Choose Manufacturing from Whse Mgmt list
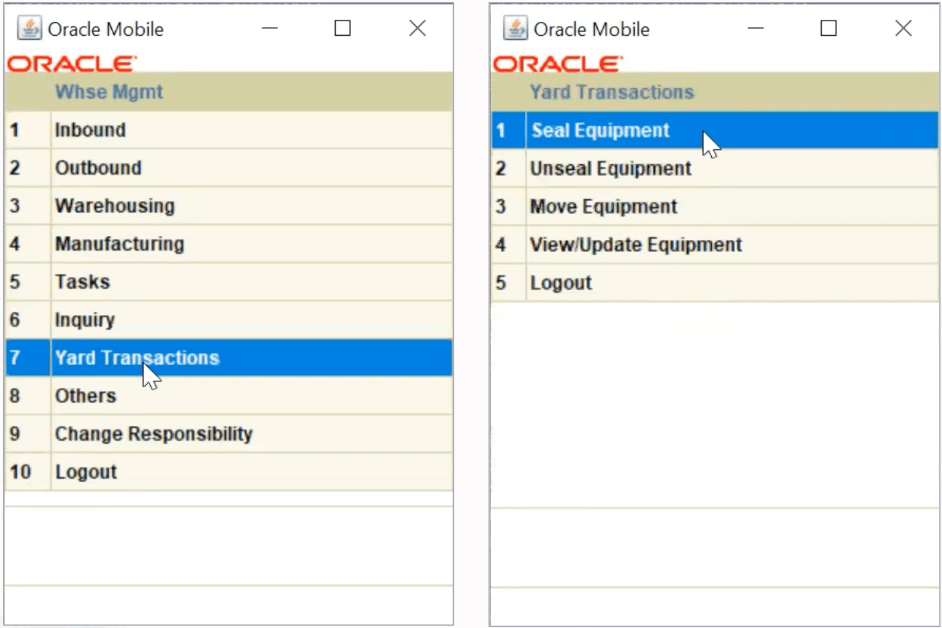Viewport: 942px width, 628px height. pyautogui.click(x=229, y=243)
